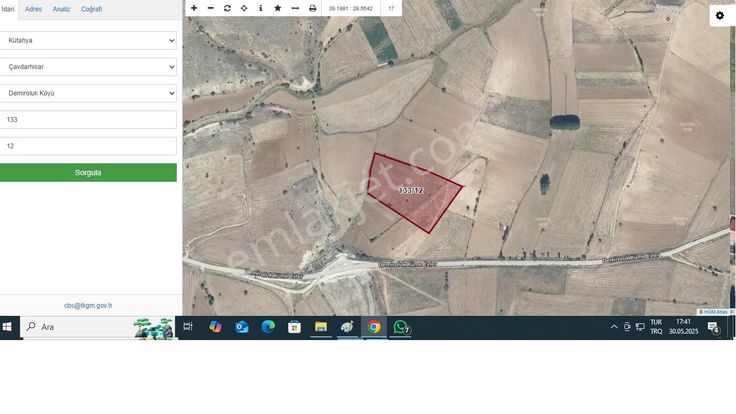Open the cbs@tkgm.gov.tr email link
The width and height of the screenshot is (736, 414).
coord(88,306)
